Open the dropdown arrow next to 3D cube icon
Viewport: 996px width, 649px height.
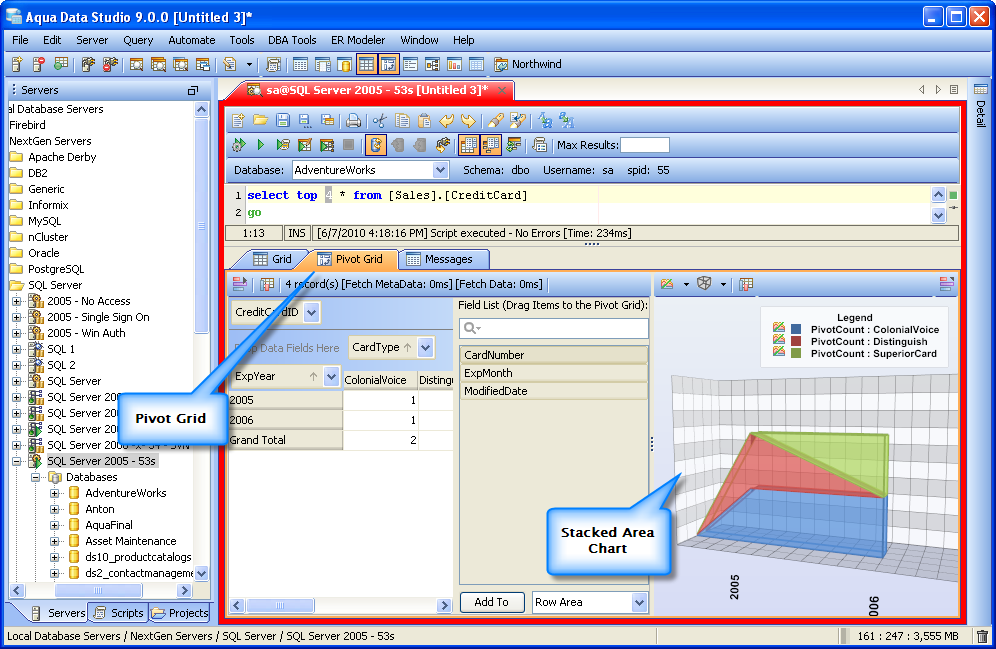[x=723, y=284]
